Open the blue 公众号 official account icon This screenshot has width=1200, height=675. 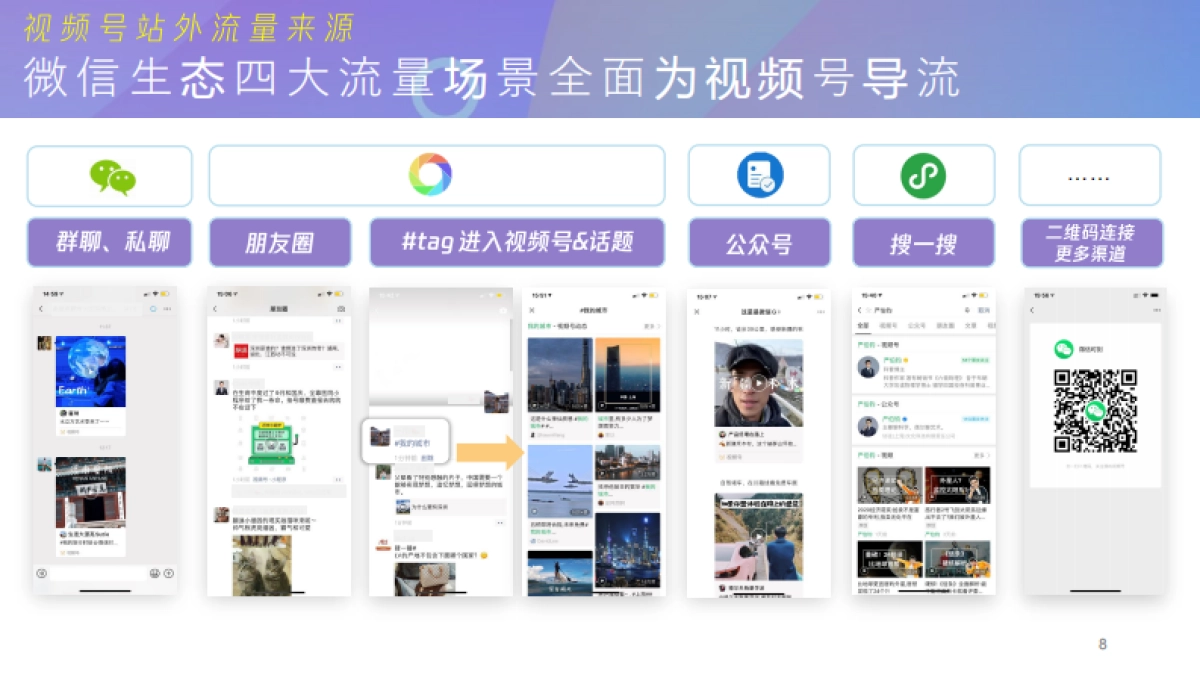click(759, 174)
